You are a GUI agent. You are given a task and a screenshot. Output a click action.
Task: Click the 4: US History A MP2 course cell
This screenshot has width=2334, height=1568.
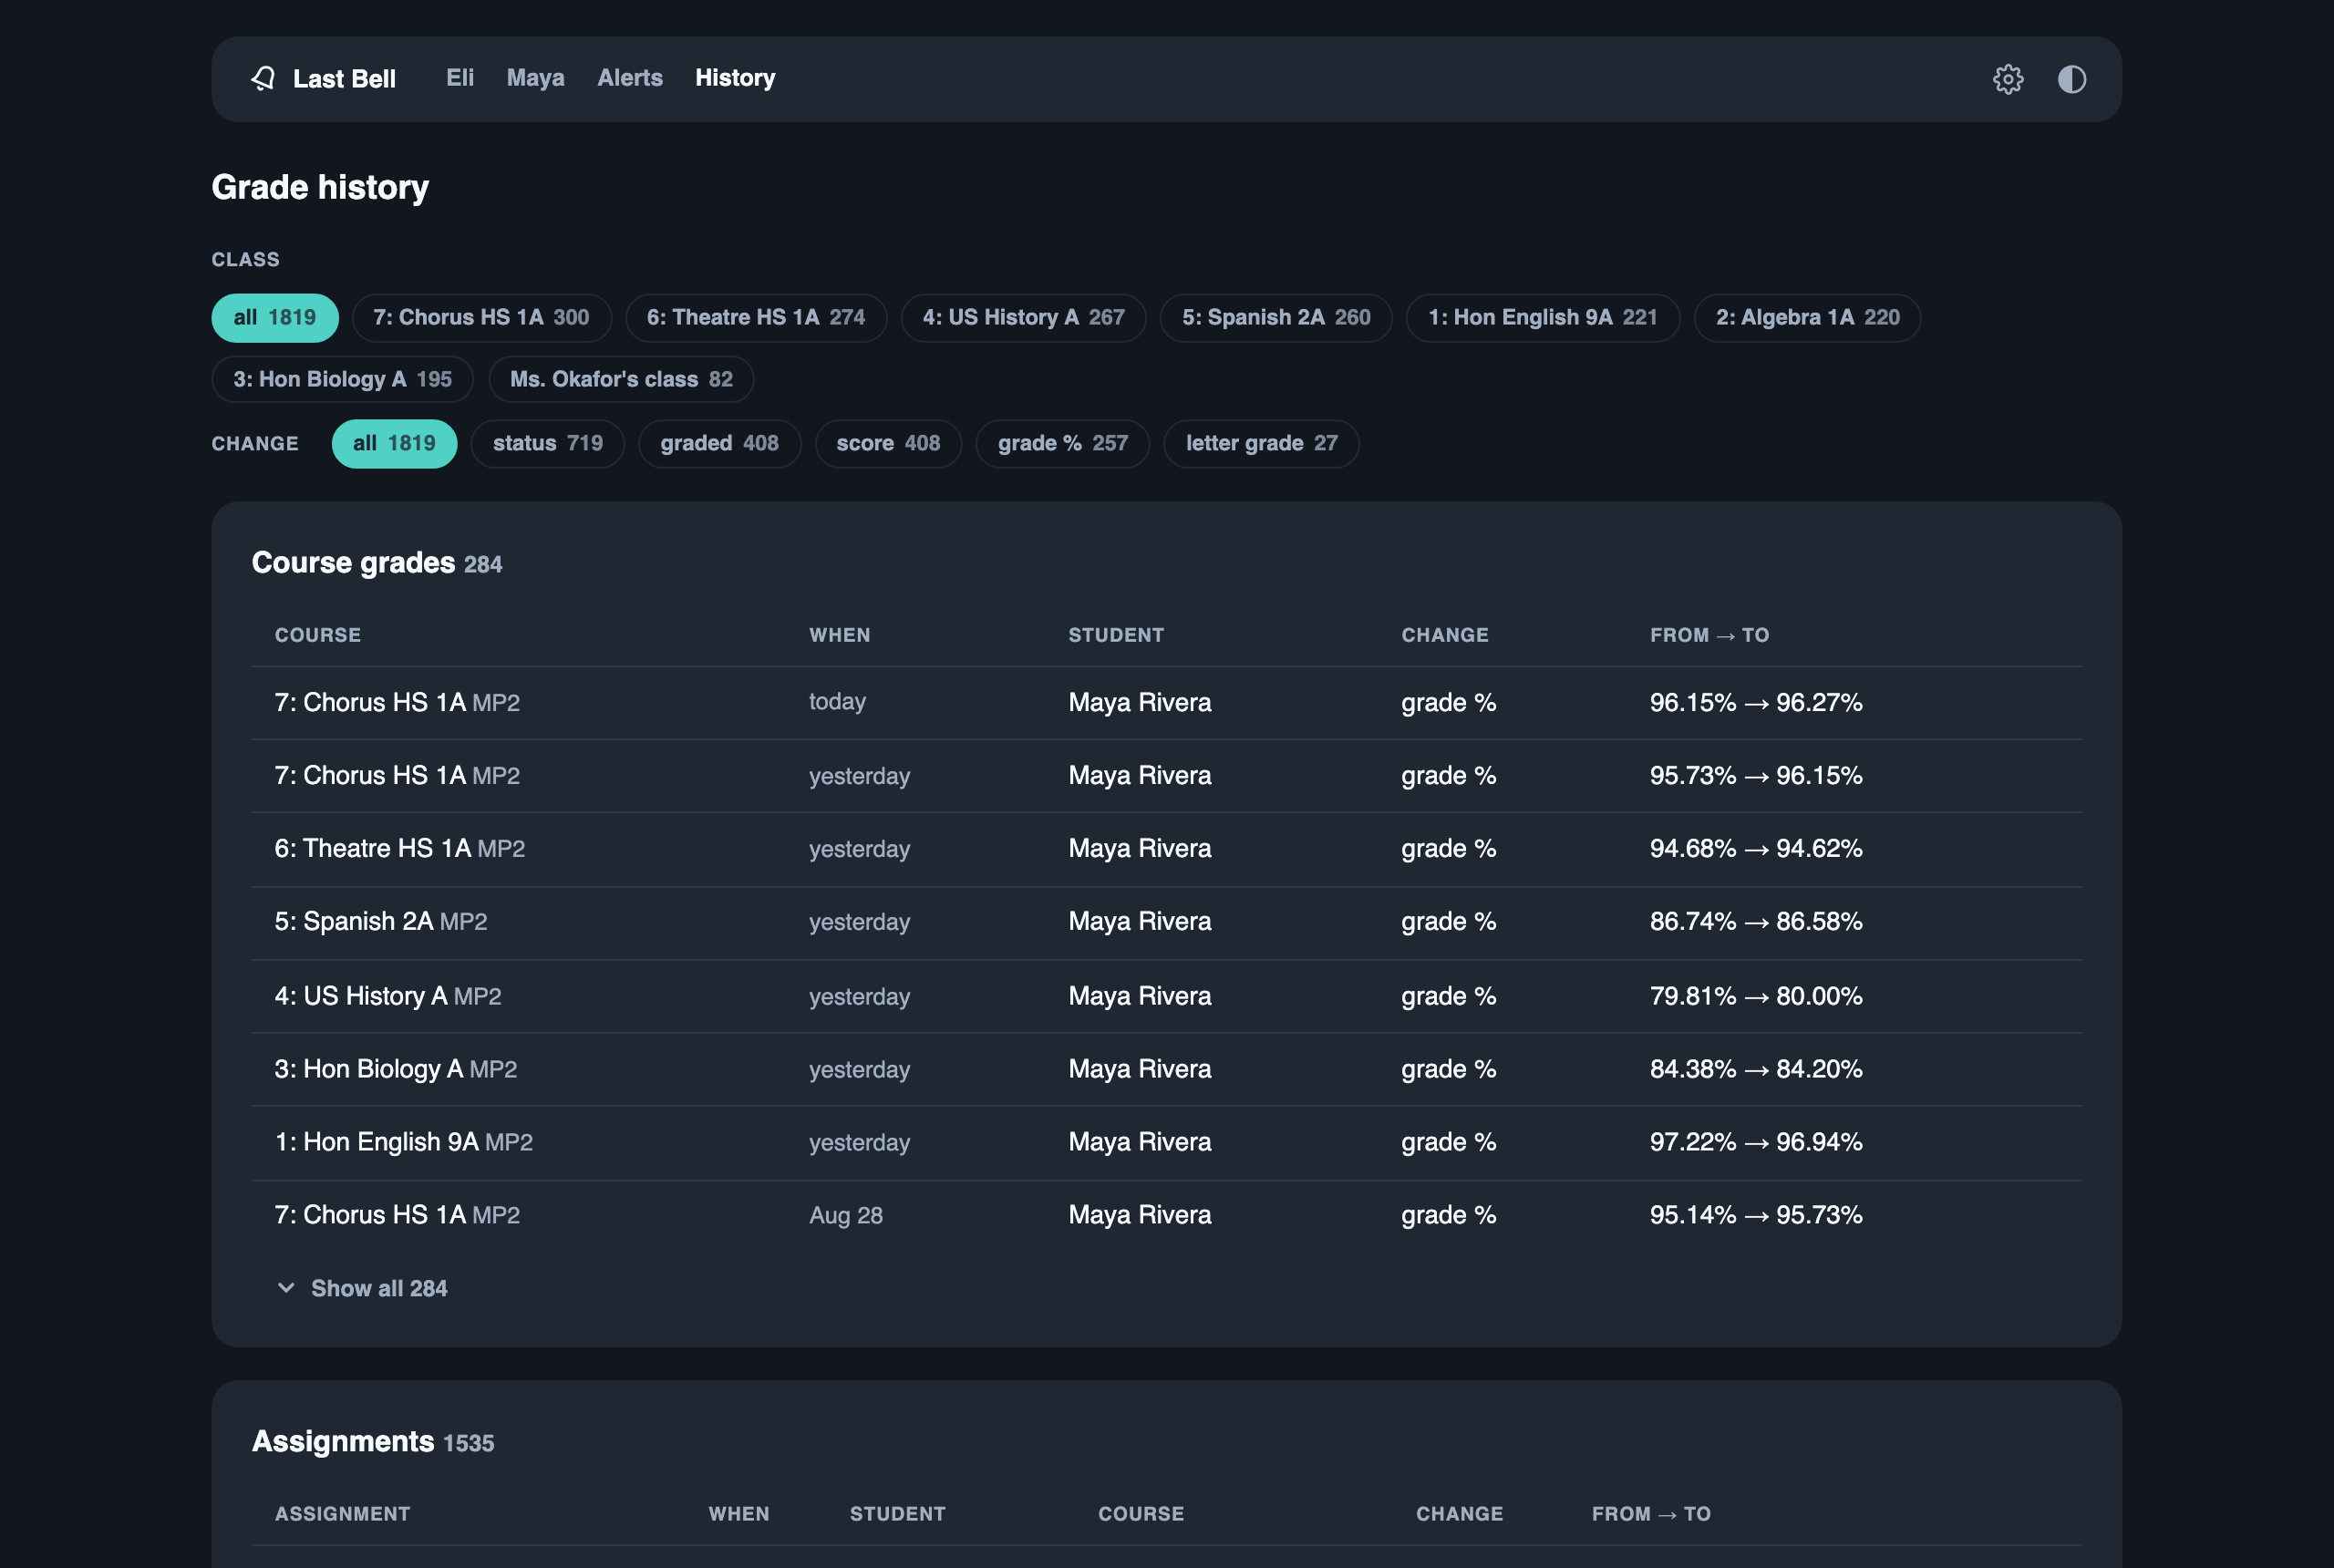388,996
